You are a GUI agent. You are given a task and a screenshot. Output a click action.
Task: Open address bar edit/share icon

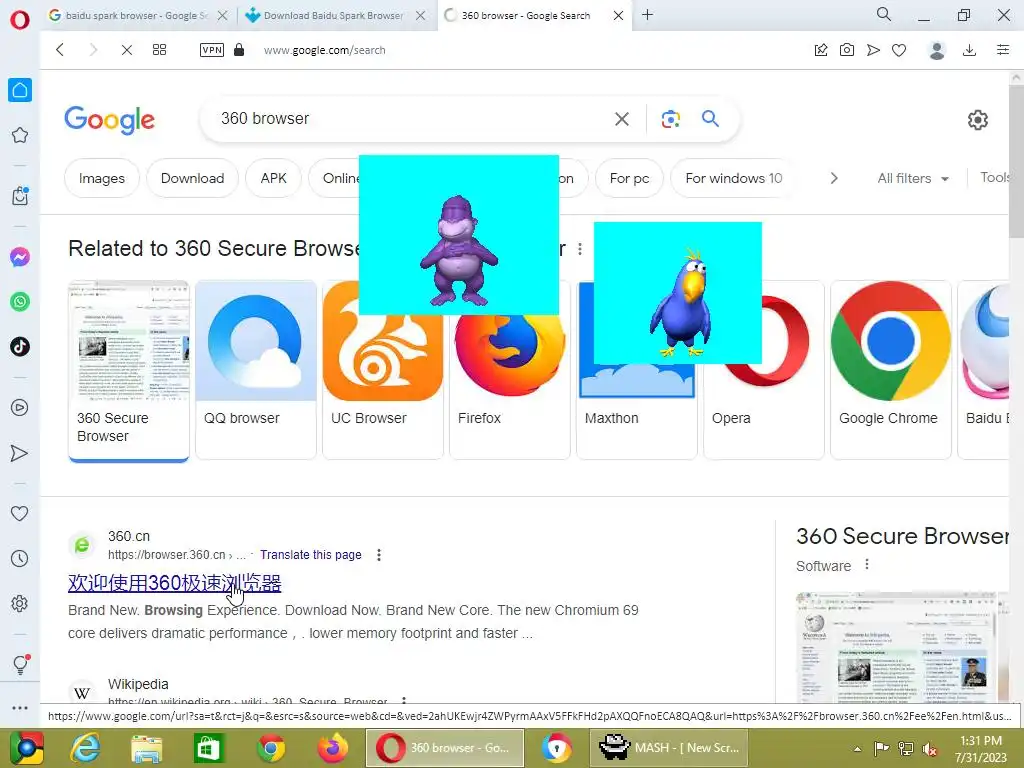pyautogui.click(x=821, y=50)
